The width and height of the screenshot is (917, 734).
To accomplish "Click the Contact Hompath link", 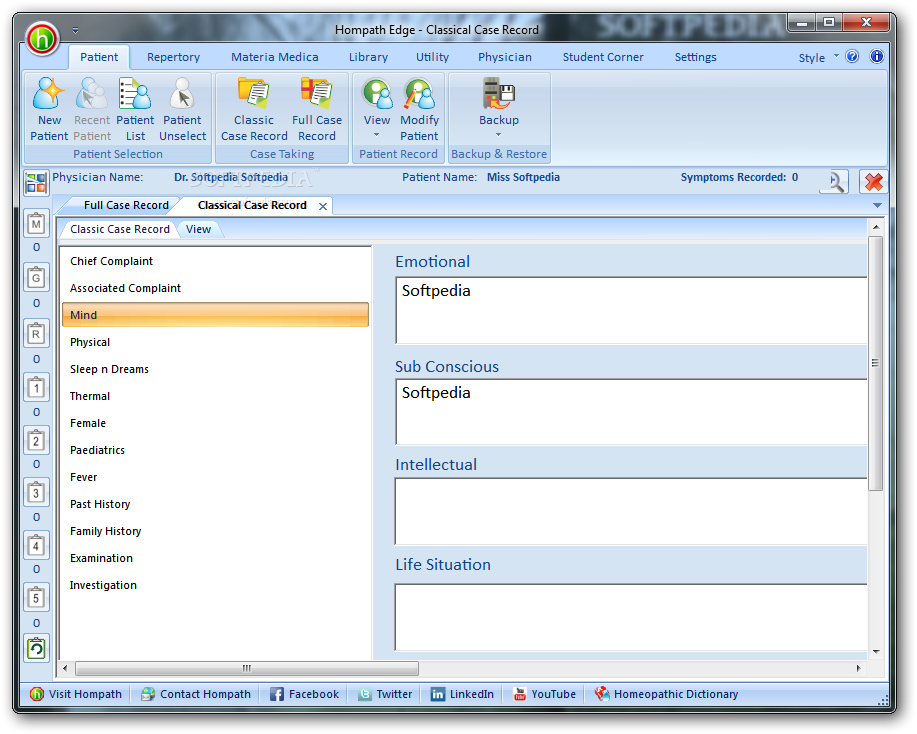I will coord(196,694).
